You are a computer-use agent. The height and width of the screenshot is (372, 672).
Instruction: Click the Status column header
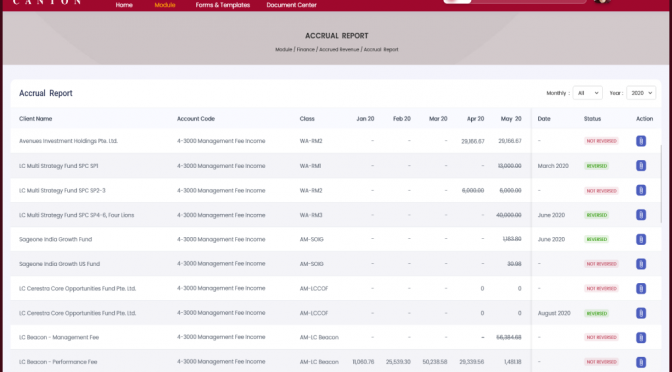point(592,119)
